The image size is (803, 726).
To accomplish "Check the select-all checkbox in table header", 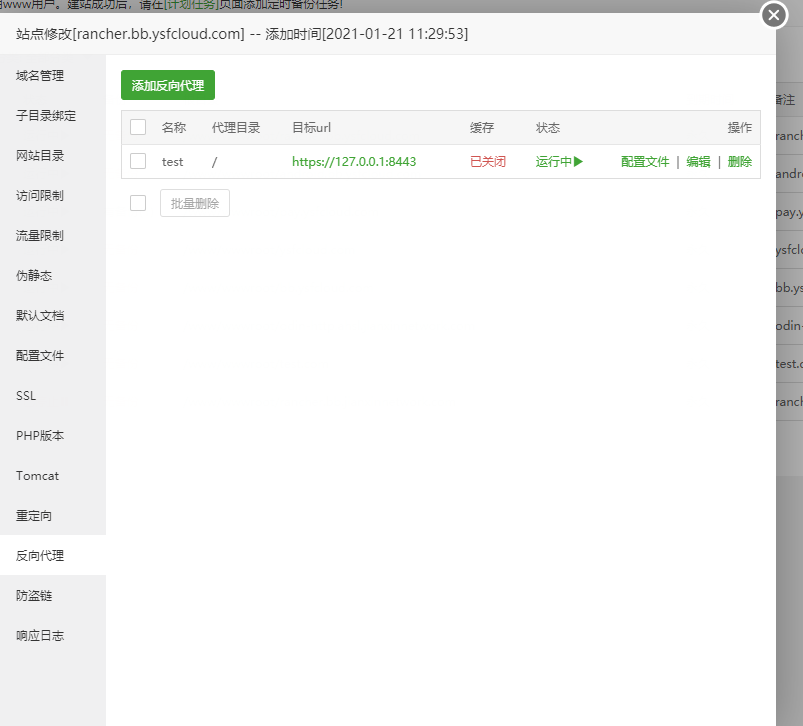I will [137, 127].
